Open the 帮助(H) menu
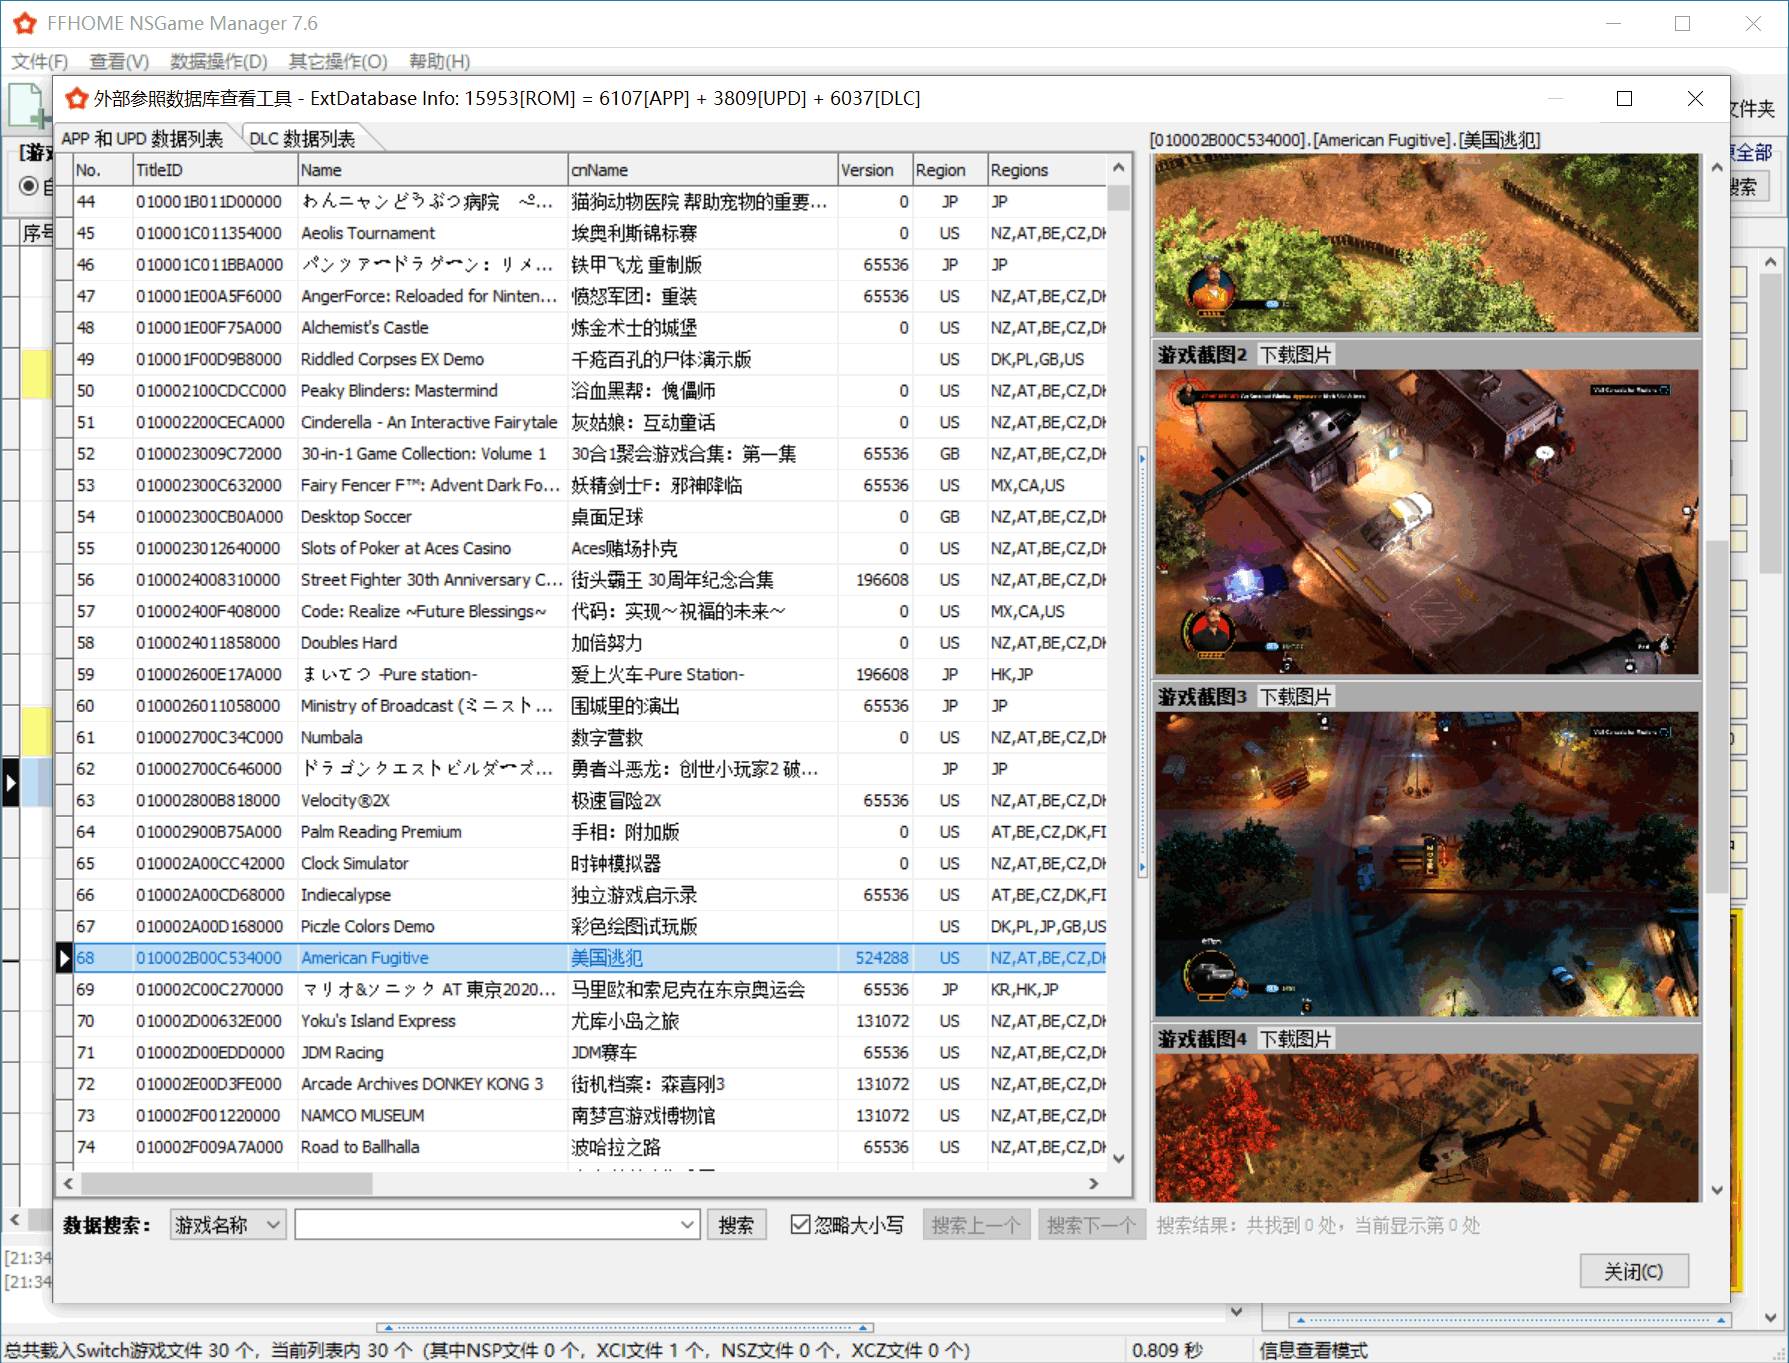Image resolution: width=1789 pixels, height=1363 pixels. click(x=440, y=62)
